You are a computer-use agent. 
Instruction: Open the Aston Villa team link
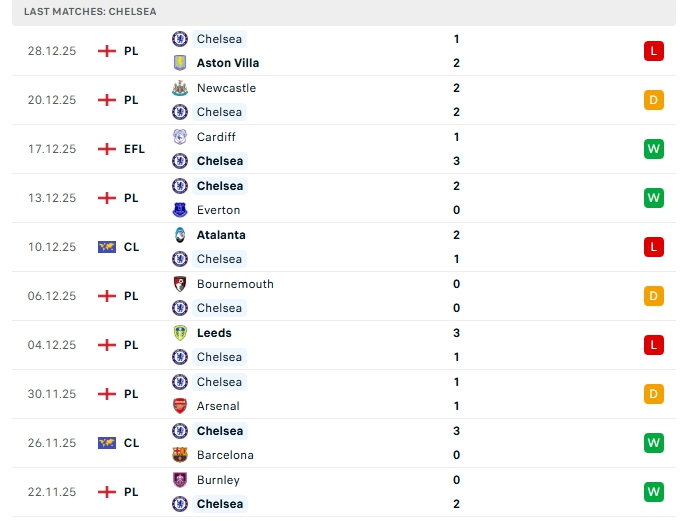pos(228,63)
